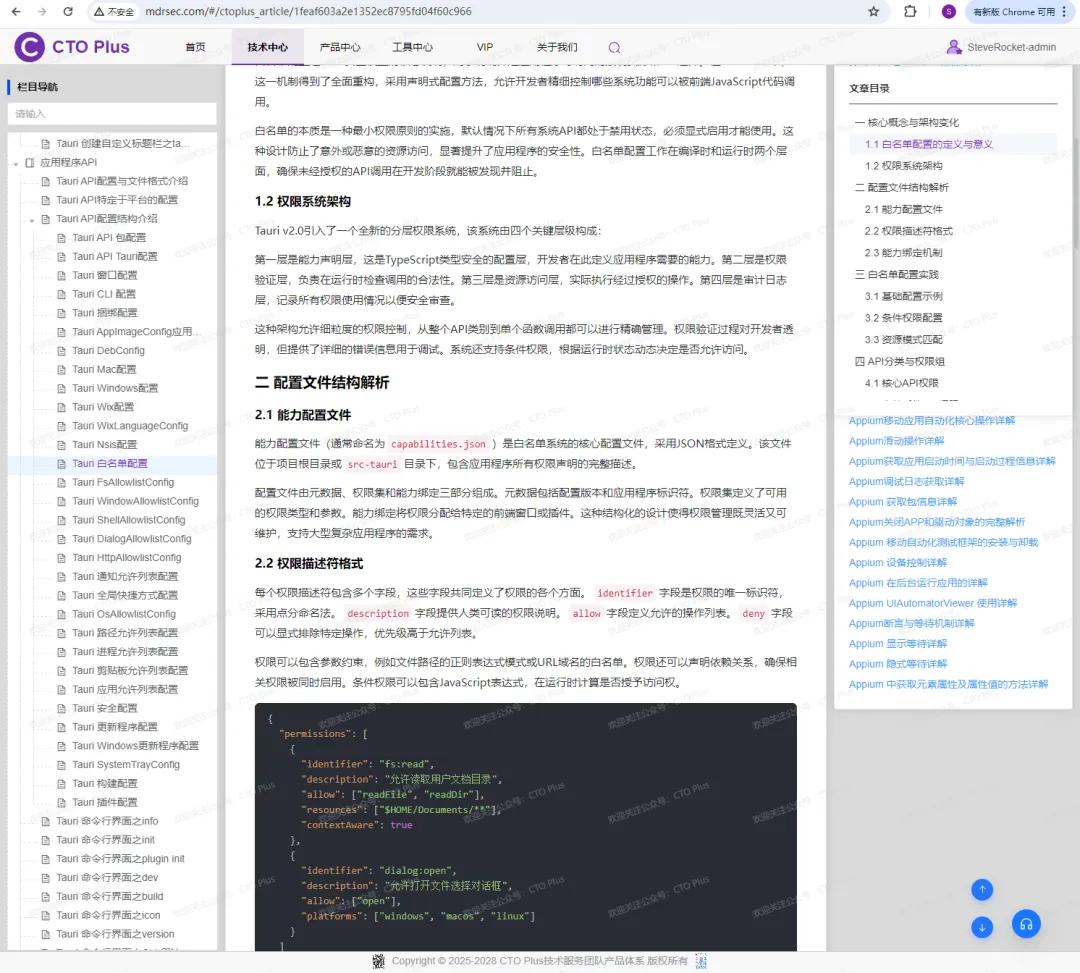
Task: Open Tauri ShellAllowlistConfig in the tree
Action: [129, 520]
